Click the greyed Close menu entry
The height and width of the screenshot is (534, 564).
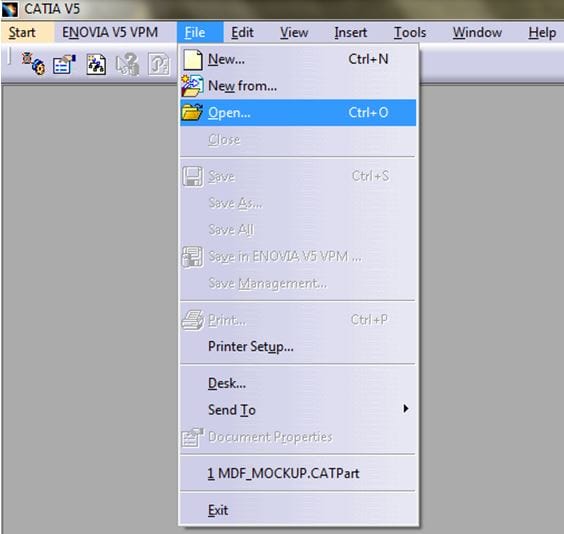point(298,140)
